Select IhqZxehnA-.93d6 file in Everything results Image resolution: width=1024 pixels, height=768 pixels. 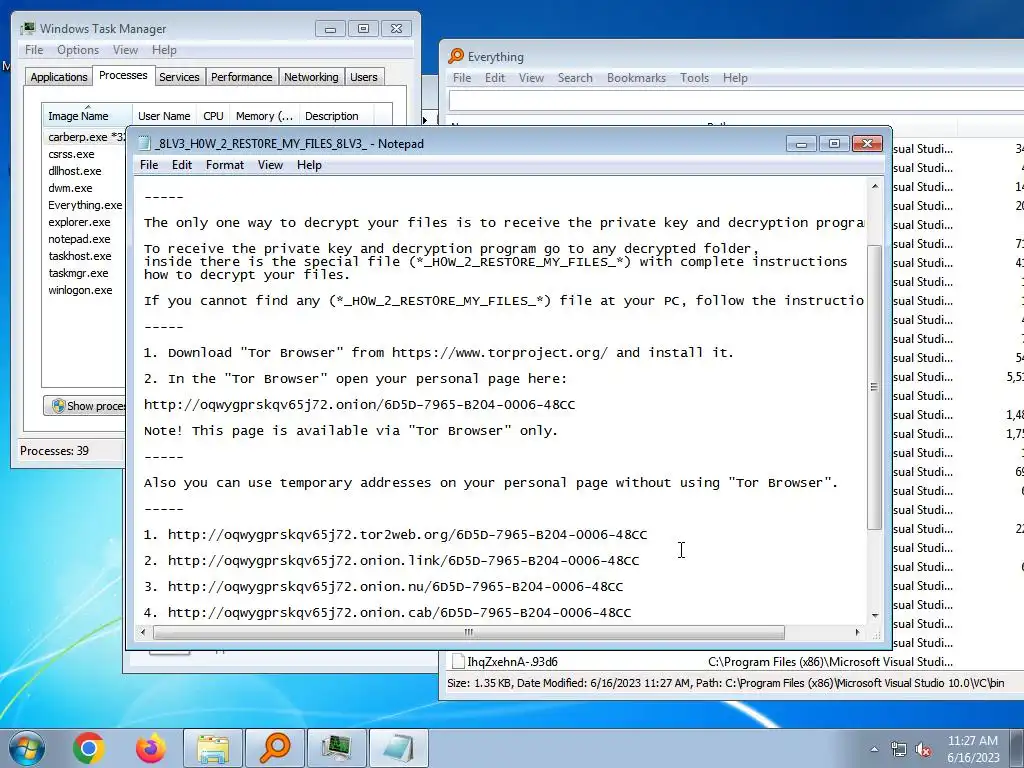pyautogui.click(x=513, y=662)
